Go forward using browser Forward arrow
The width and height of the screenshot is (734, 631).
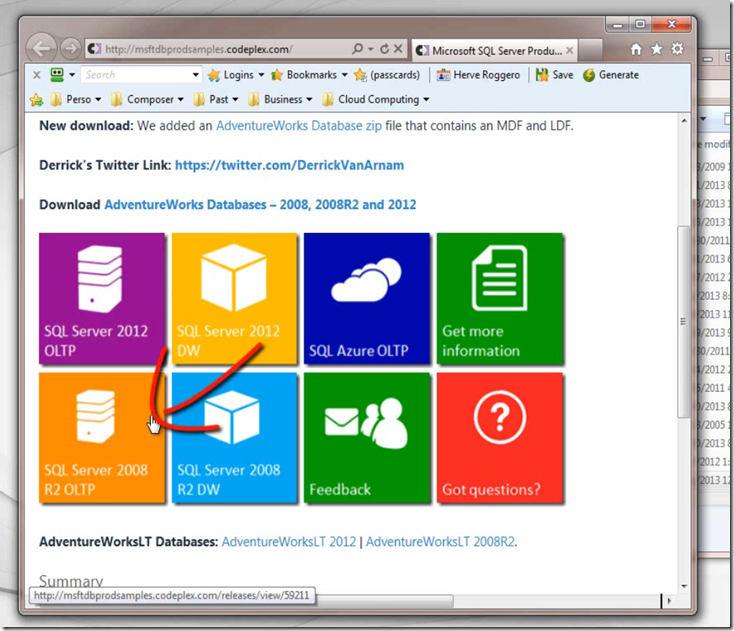click(71, 48)
